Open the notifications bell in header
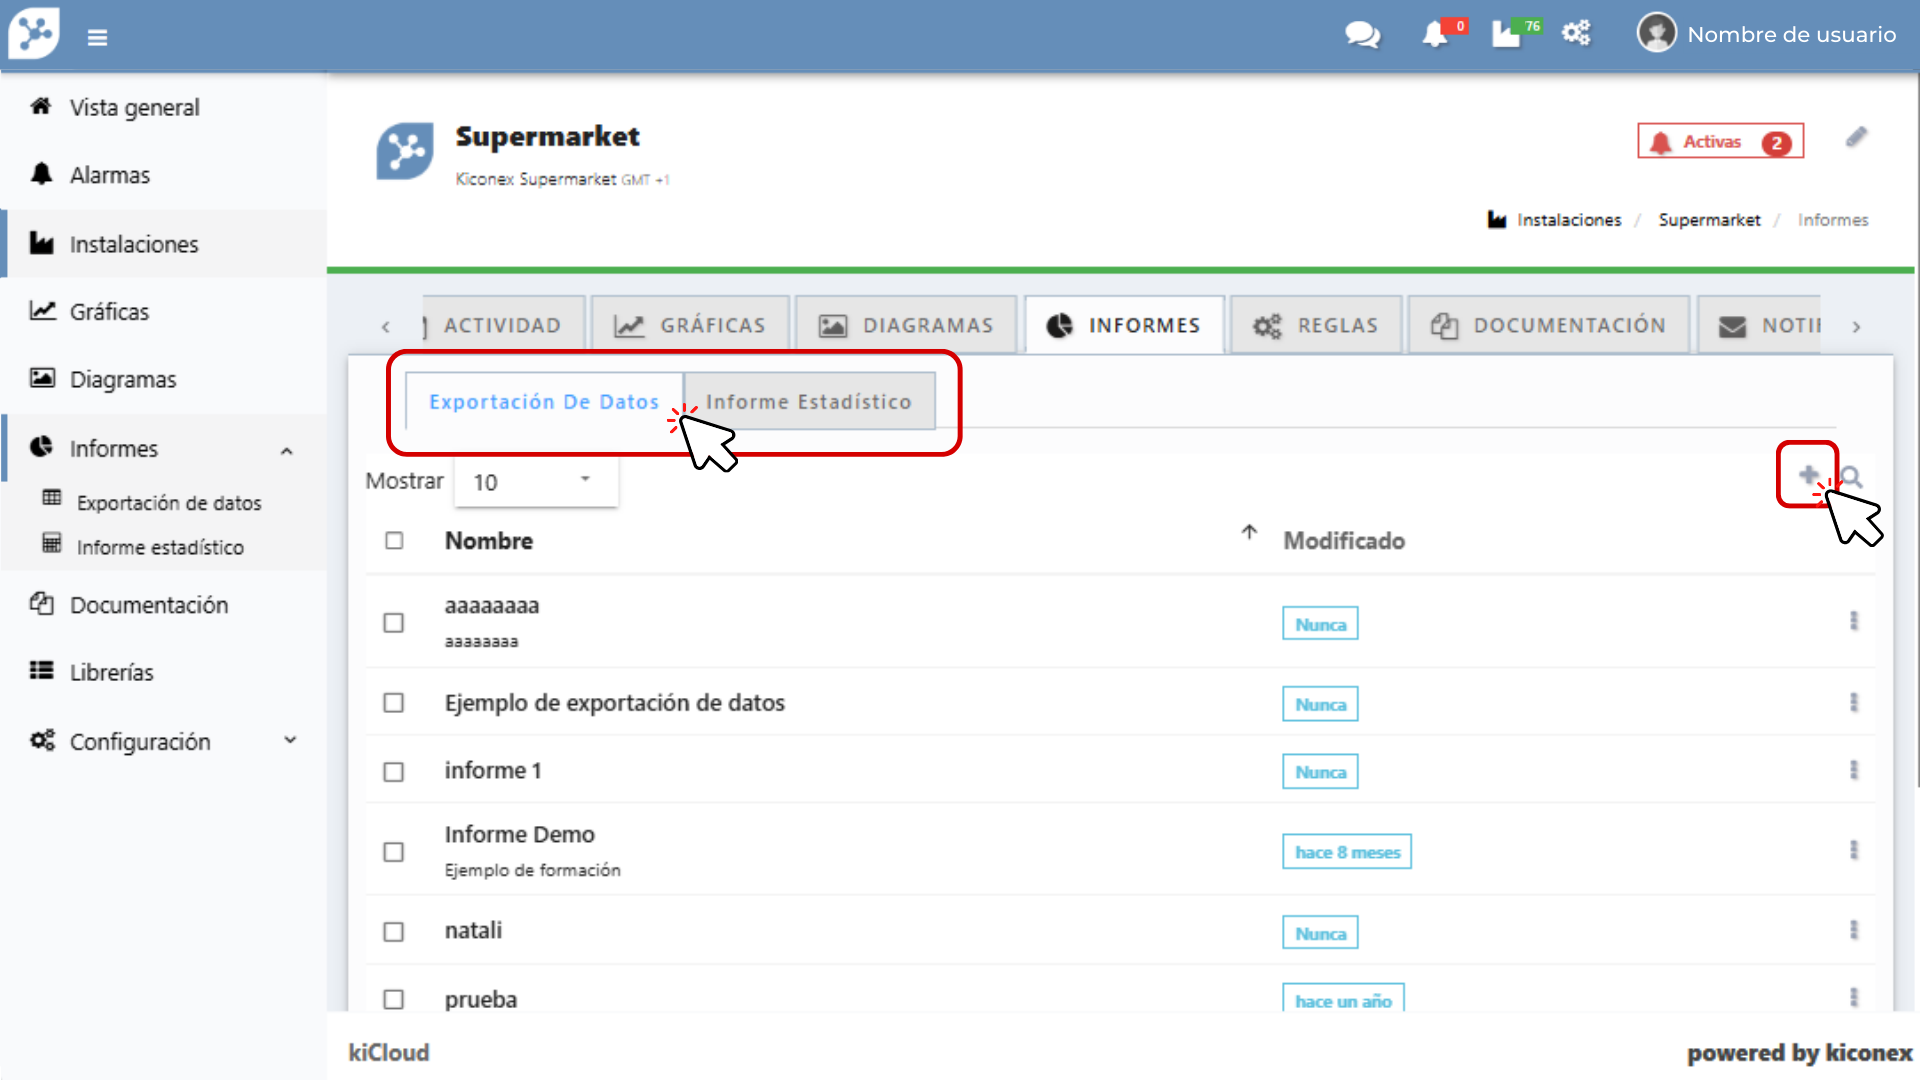1920x1080 pixels. coord(1435,35)
